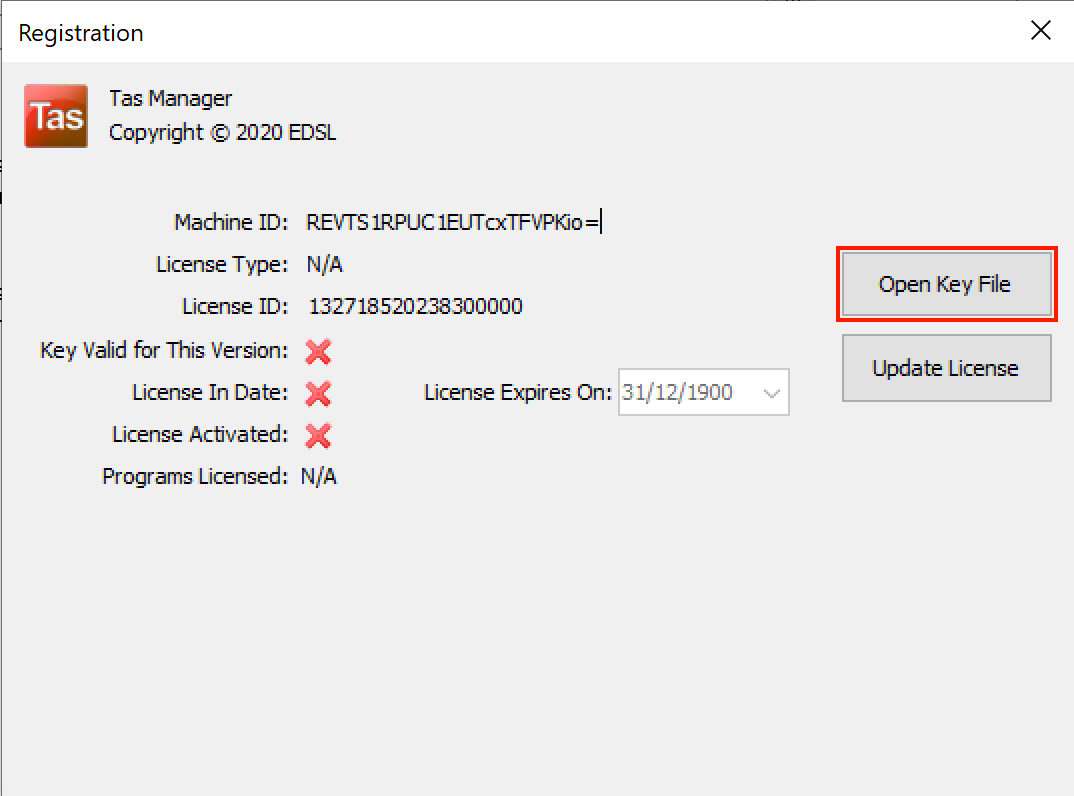
Task: Click the Machine ID text field
Action: pos(453,223)
